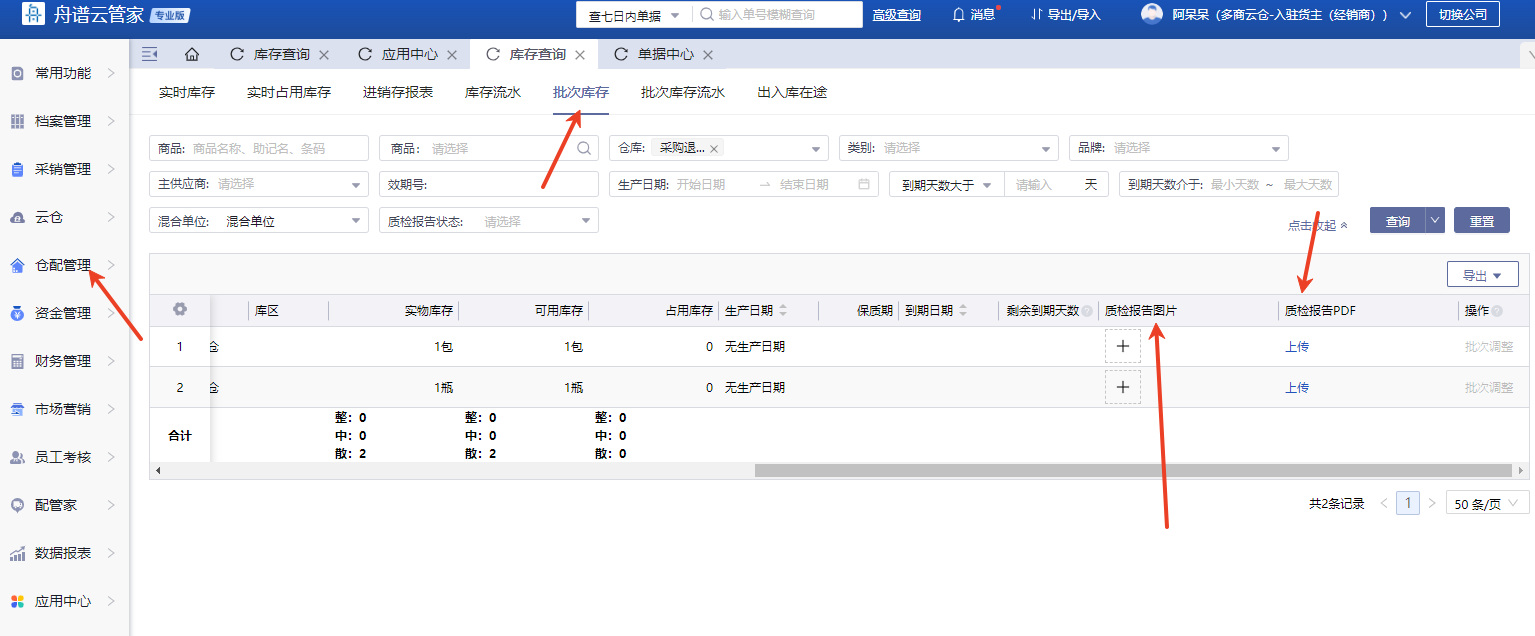
Task: Switch to the 批次库存流水 tab
Action: [x=682, y=93]
